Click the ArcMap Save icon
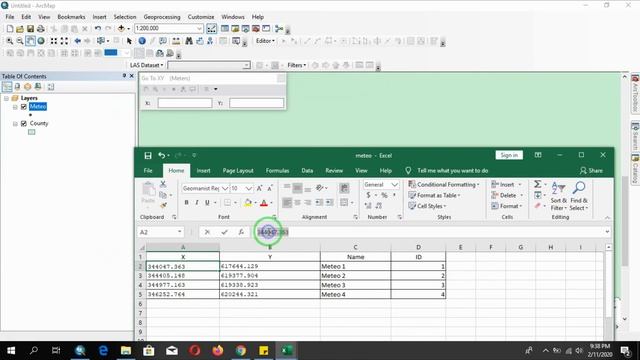Image resolution: width=640 pixels, height=360 pixels. point(30,29)
